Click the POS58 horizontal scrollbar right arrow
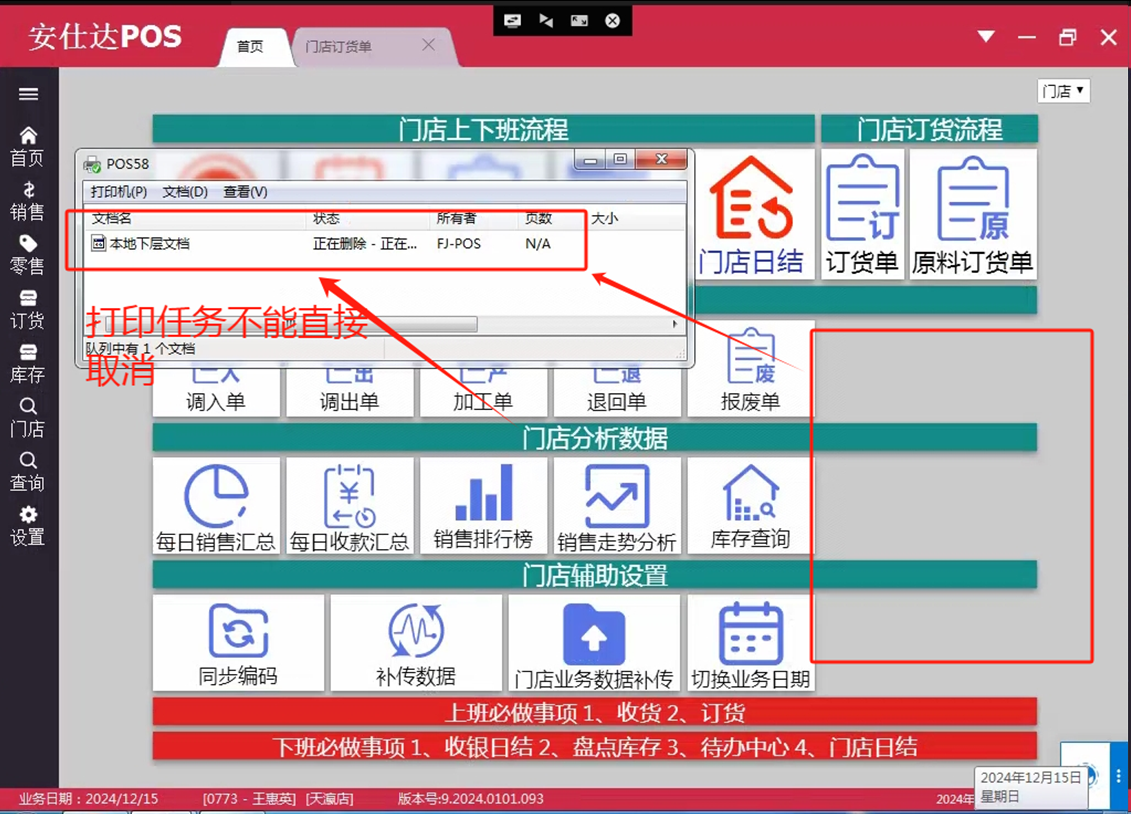This screenshot has height=814, width=1131. (x=674, y=324)
